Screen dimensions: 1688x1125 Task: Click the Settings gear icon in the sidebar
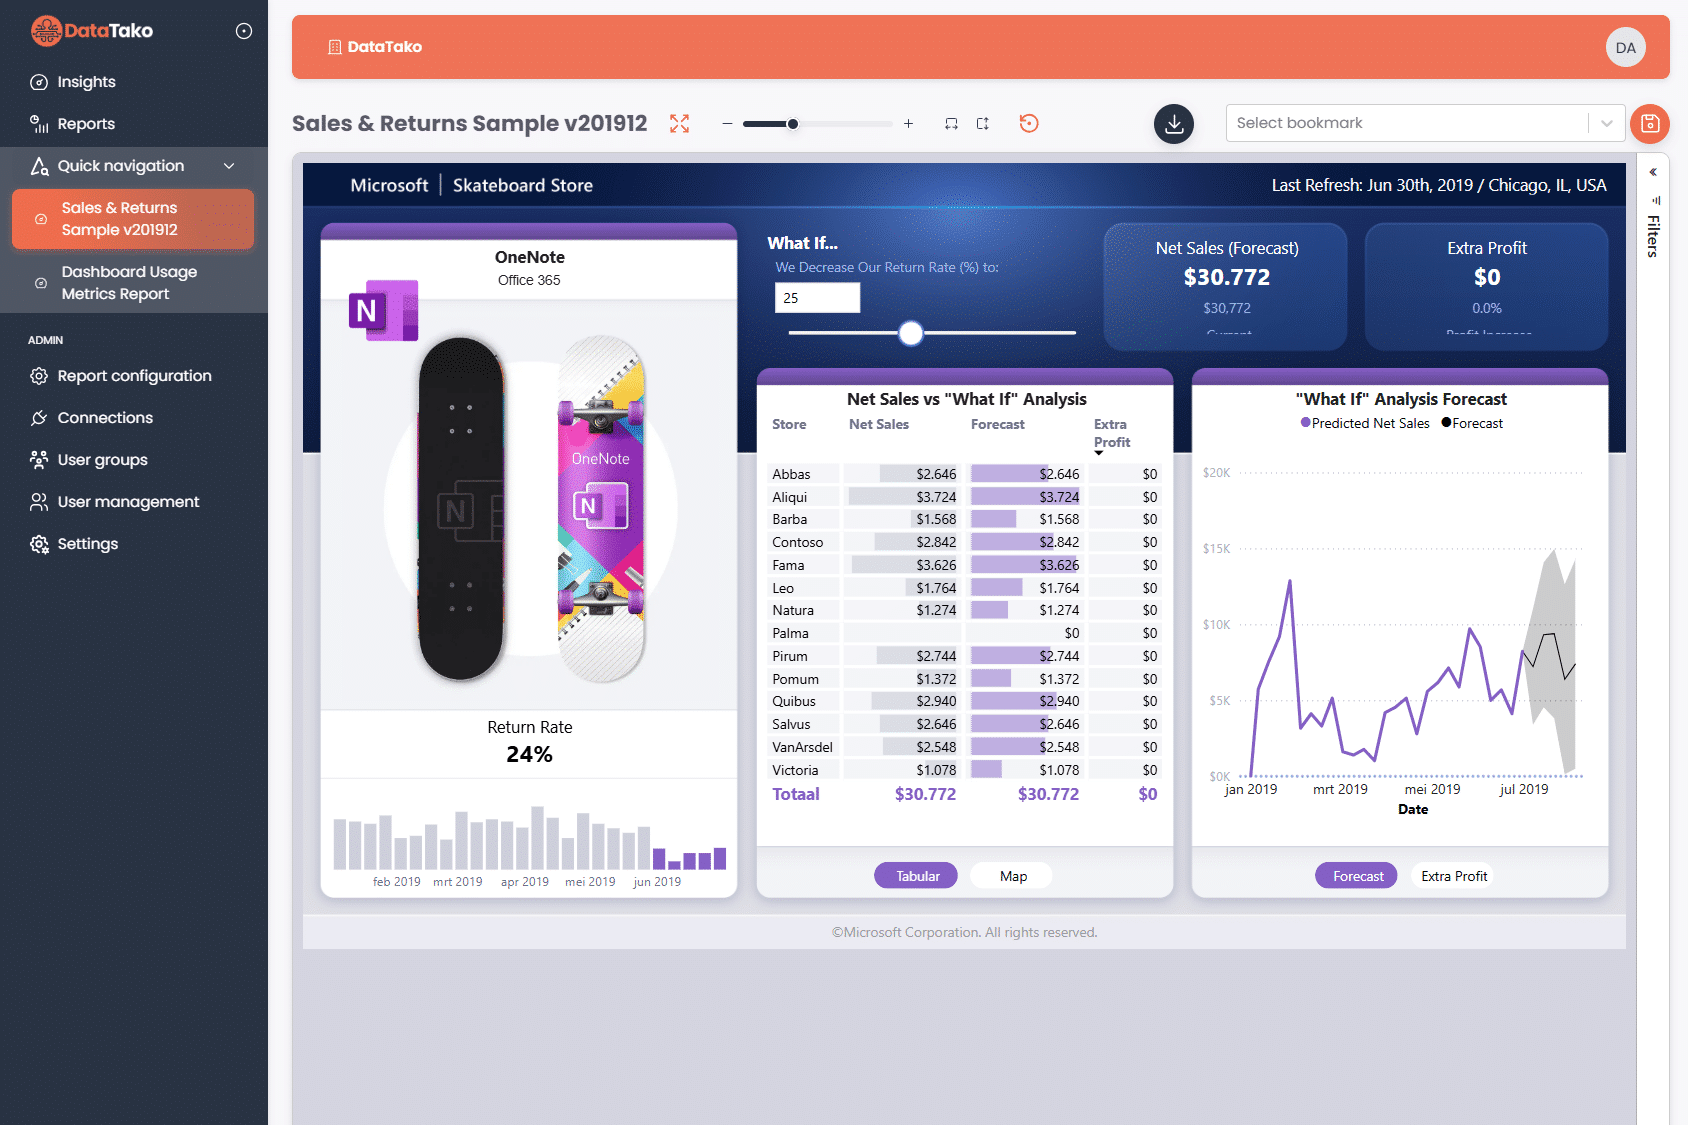tap(39, 543)
